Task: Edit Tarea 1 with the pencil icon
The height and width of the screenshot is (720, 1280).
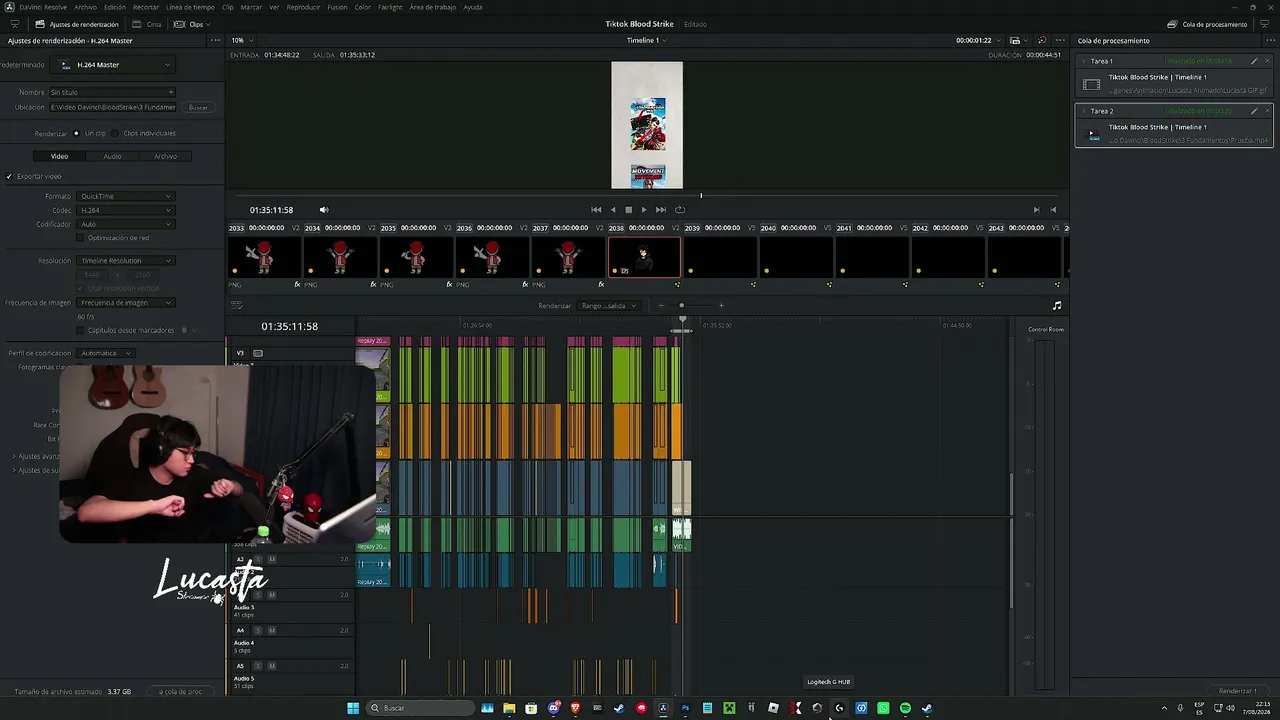Action: [x=1254, y=61]
